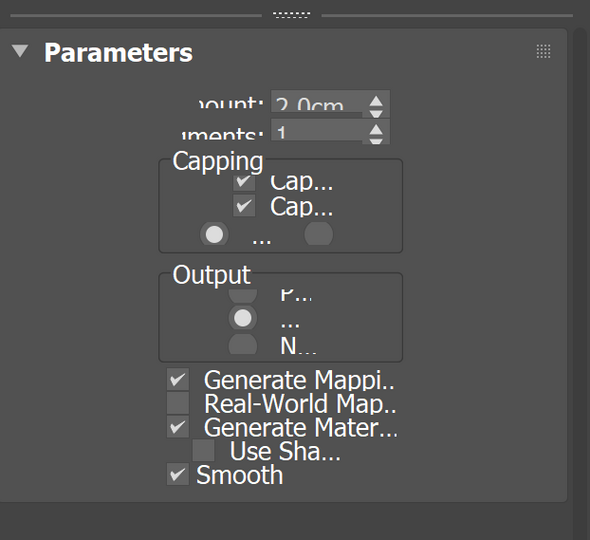The height and width of the screenshot is (540, 590).
Task: Select the middle Output radio button
Action: click(x=243, y=318)
